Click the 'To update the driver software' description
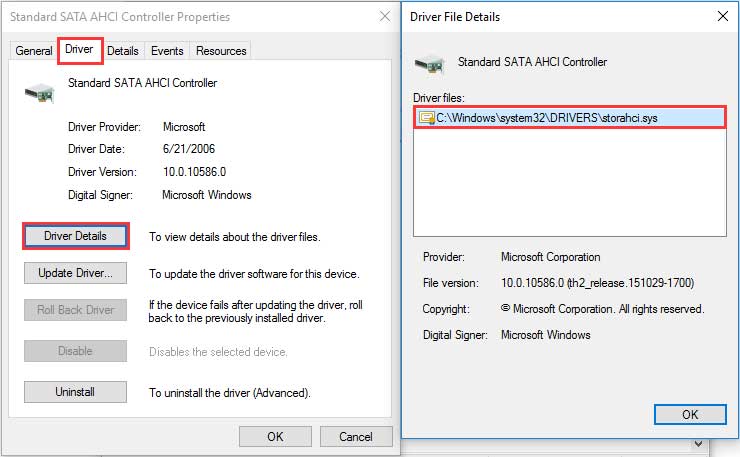This screenshot has height=457, width=740. pyautogui.click(x=254, y=274)
